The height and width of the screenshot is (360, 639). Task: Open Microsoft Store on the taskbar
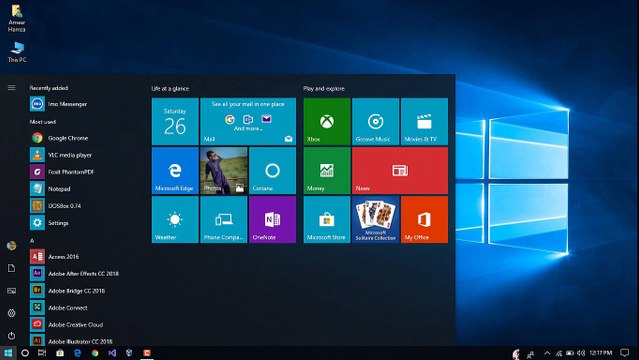tap(60, 353)
